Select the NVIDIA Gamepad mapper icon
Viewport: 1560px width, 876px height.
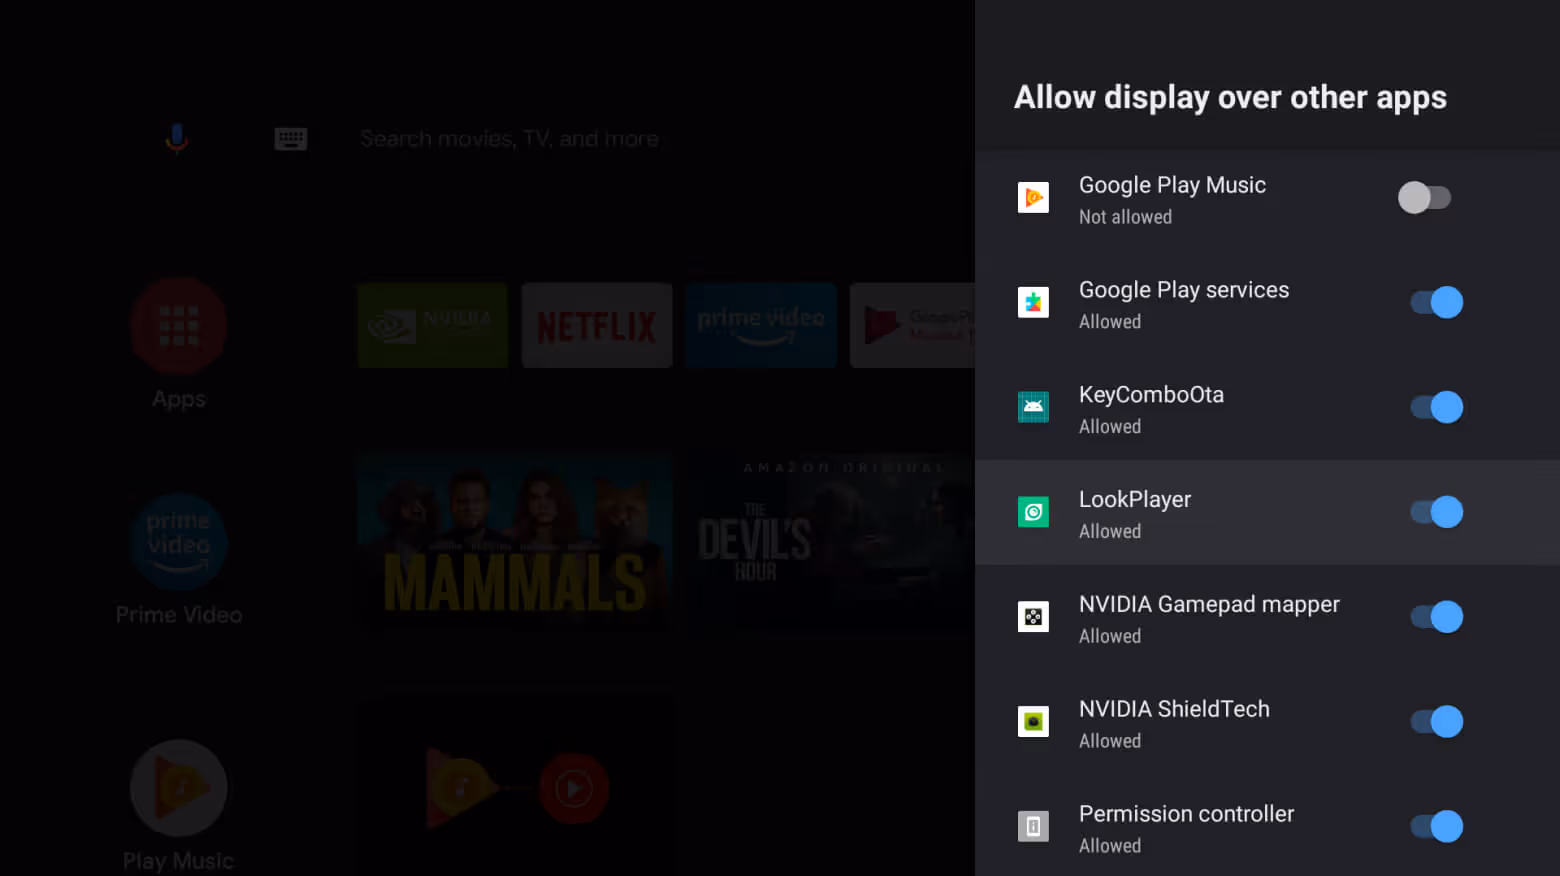(1033, 617)
